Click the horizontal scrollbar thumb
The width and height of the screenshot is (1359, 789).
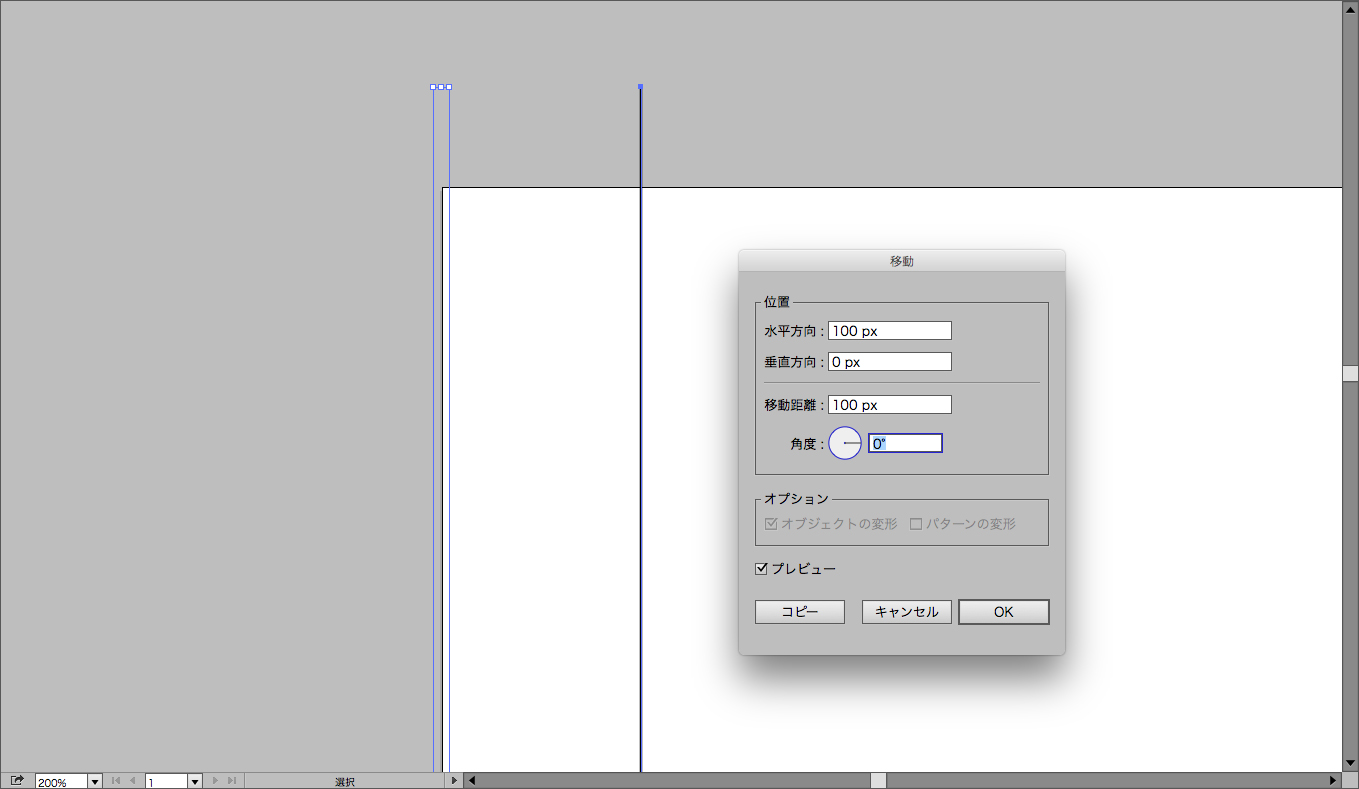[x=878, y=781]
